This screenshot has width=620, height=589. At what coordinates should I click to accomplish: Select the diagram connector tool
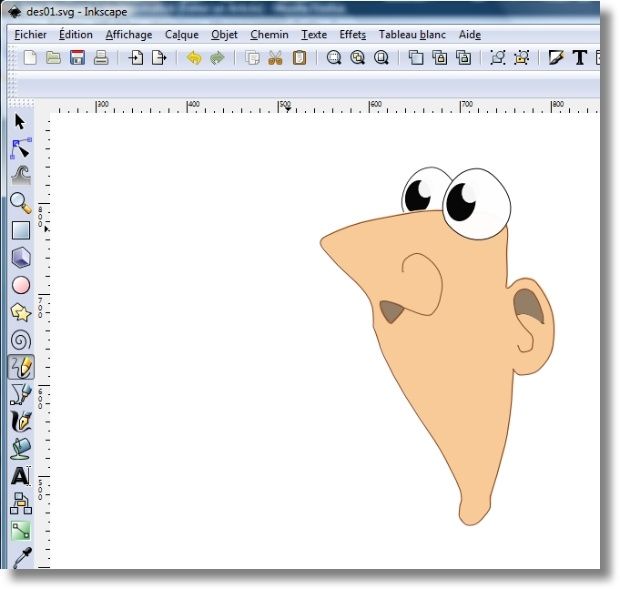[x=21, y=503]
